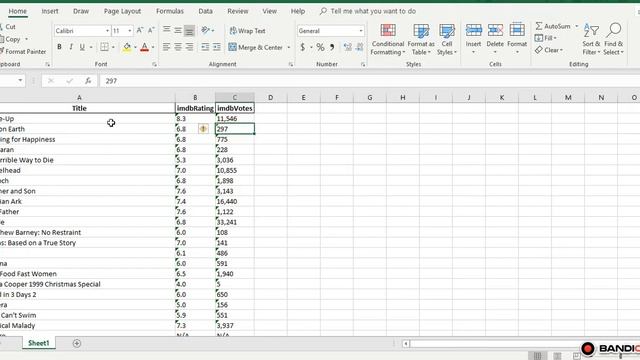Toggle Italic formatting
The image size is (640, 360).
[71, 47]
